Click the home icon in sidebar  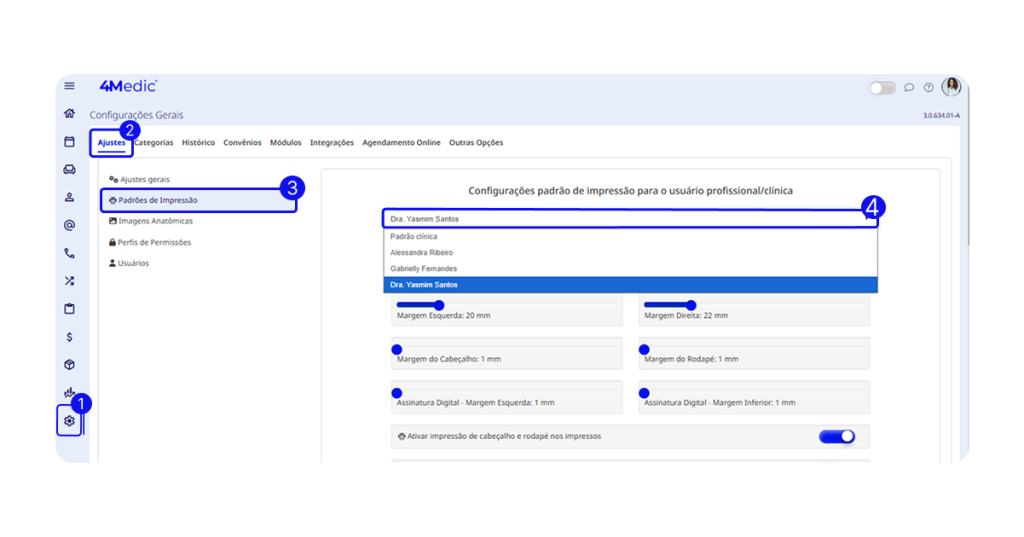coord(69,114)
